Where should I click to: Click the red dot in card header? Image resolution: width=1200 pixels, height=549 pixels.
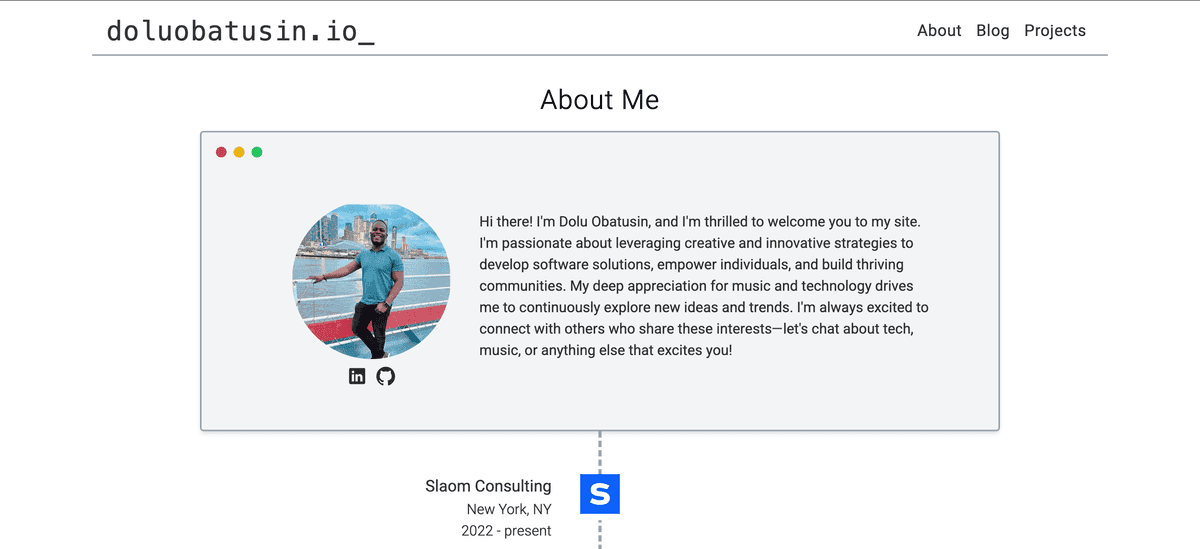point(221,152)
